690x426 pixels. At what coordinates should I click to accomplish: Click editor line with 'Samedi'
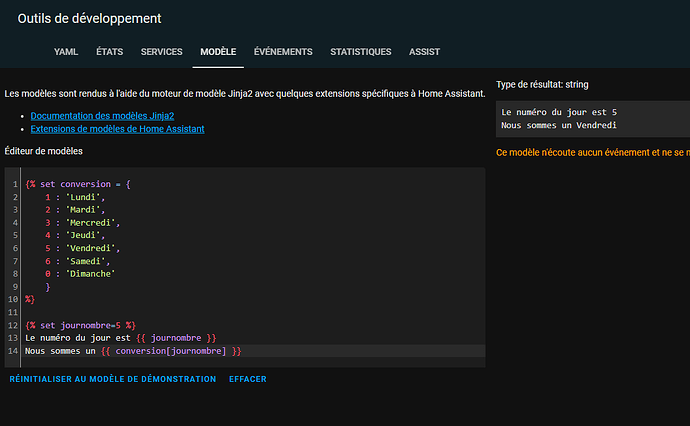click(x=77, y=261)
